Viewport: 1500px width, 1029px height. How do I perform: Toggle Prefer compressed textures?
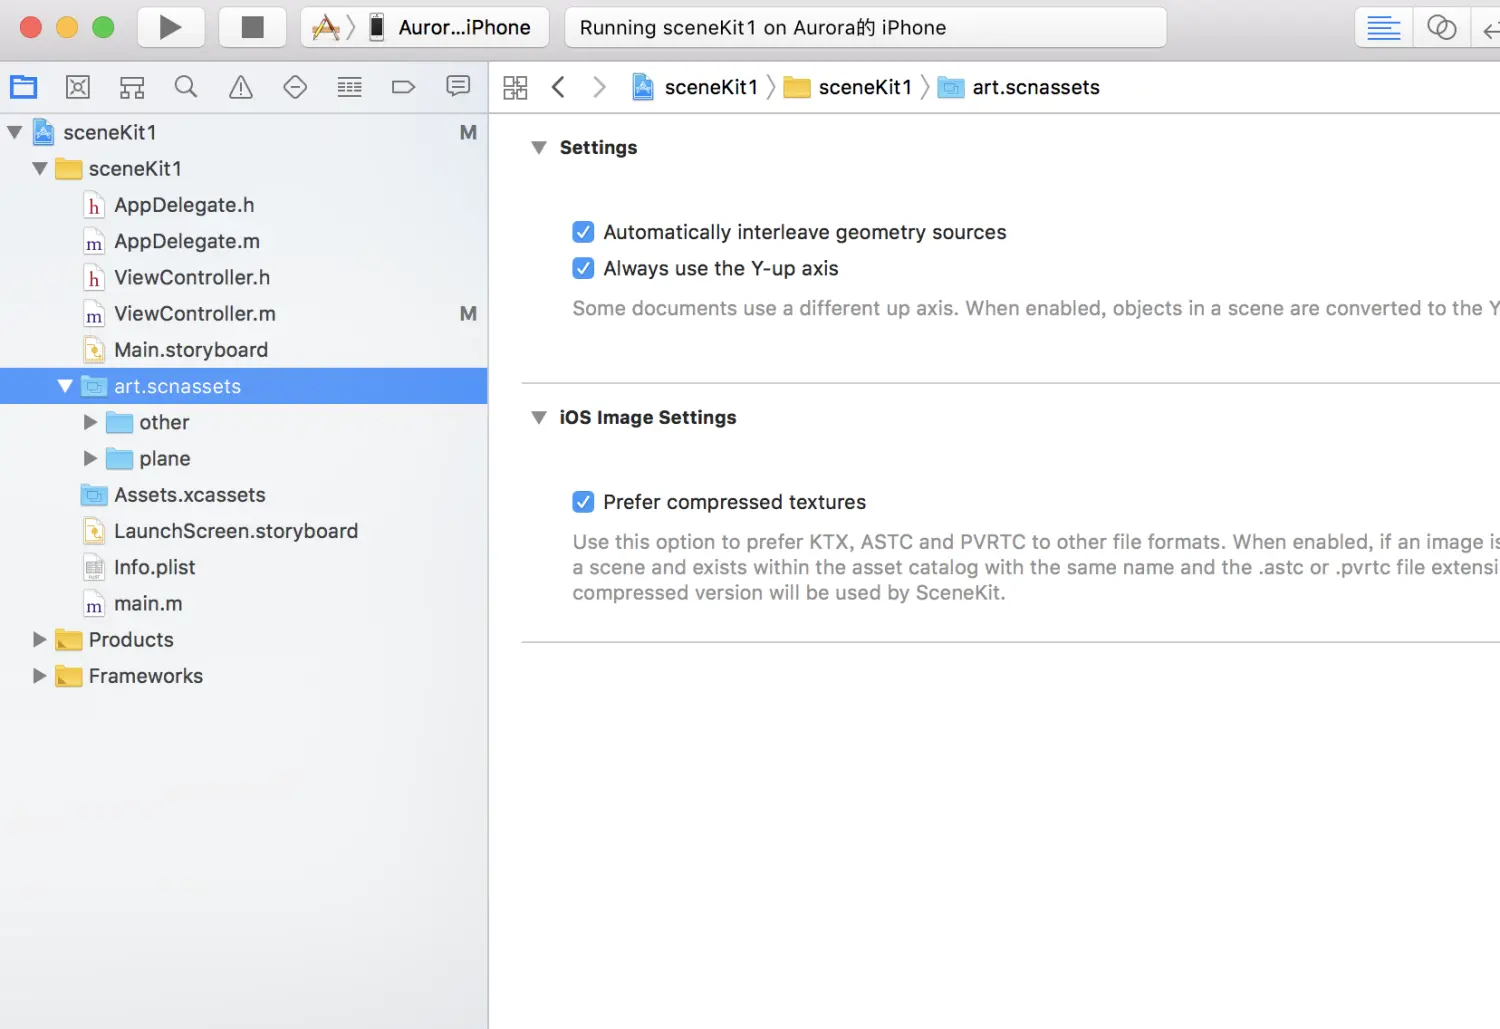point(583,502)
